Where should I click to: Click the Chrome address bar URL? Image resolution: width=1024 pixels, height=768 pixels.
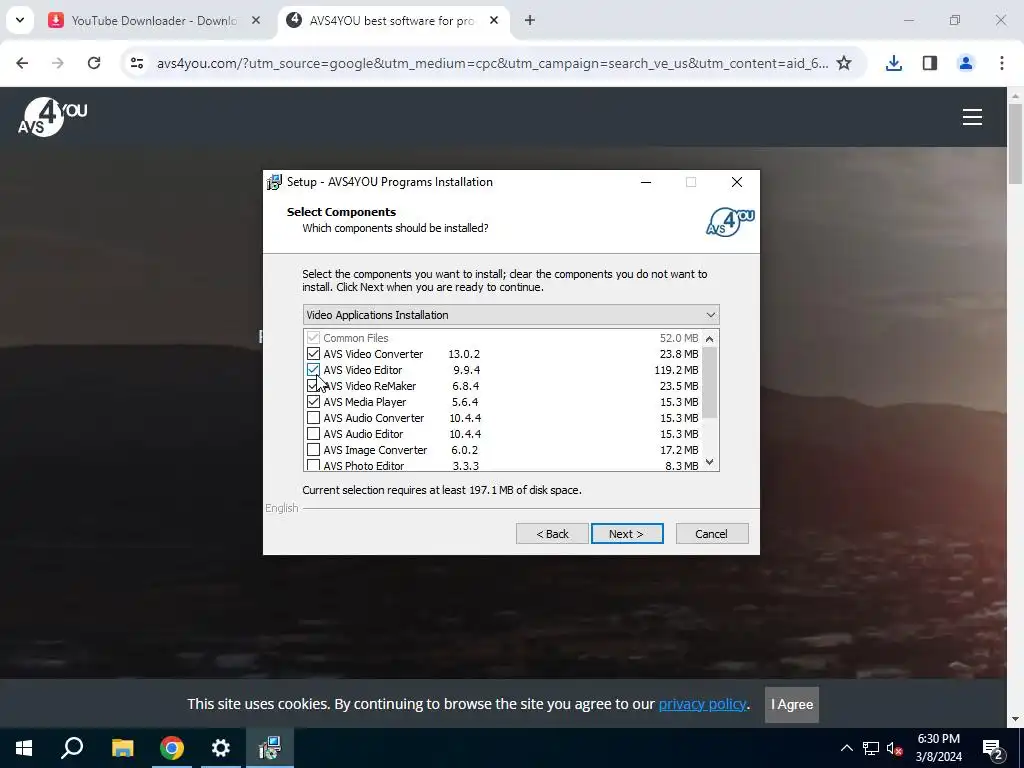coord(492,63)
